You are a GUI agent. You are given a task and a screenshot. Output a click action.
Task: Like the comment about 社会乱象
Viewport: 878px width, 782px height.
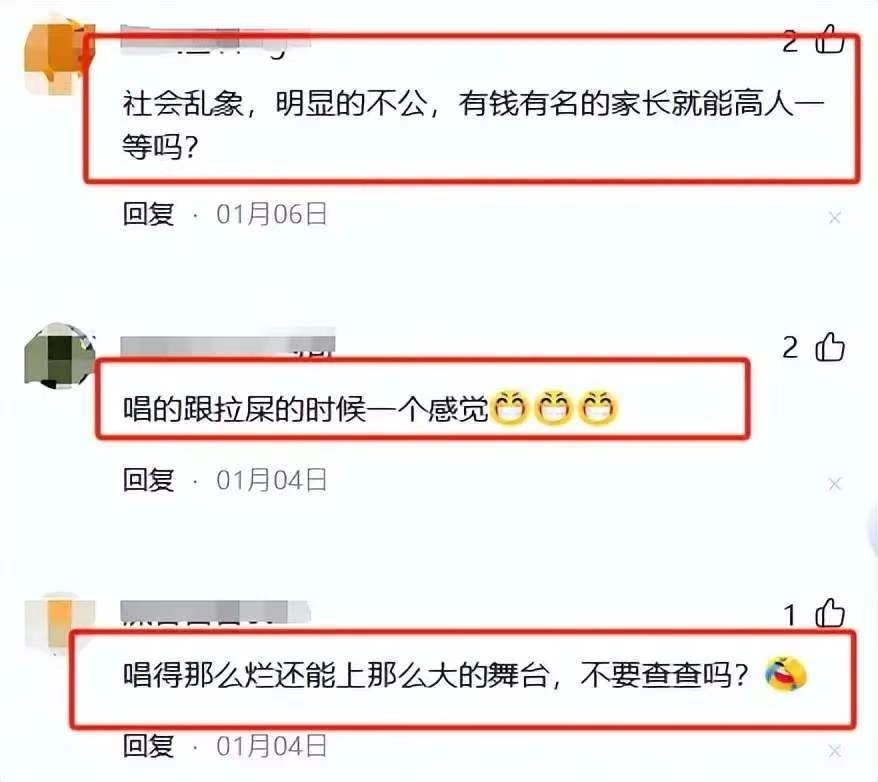[830, 39]
